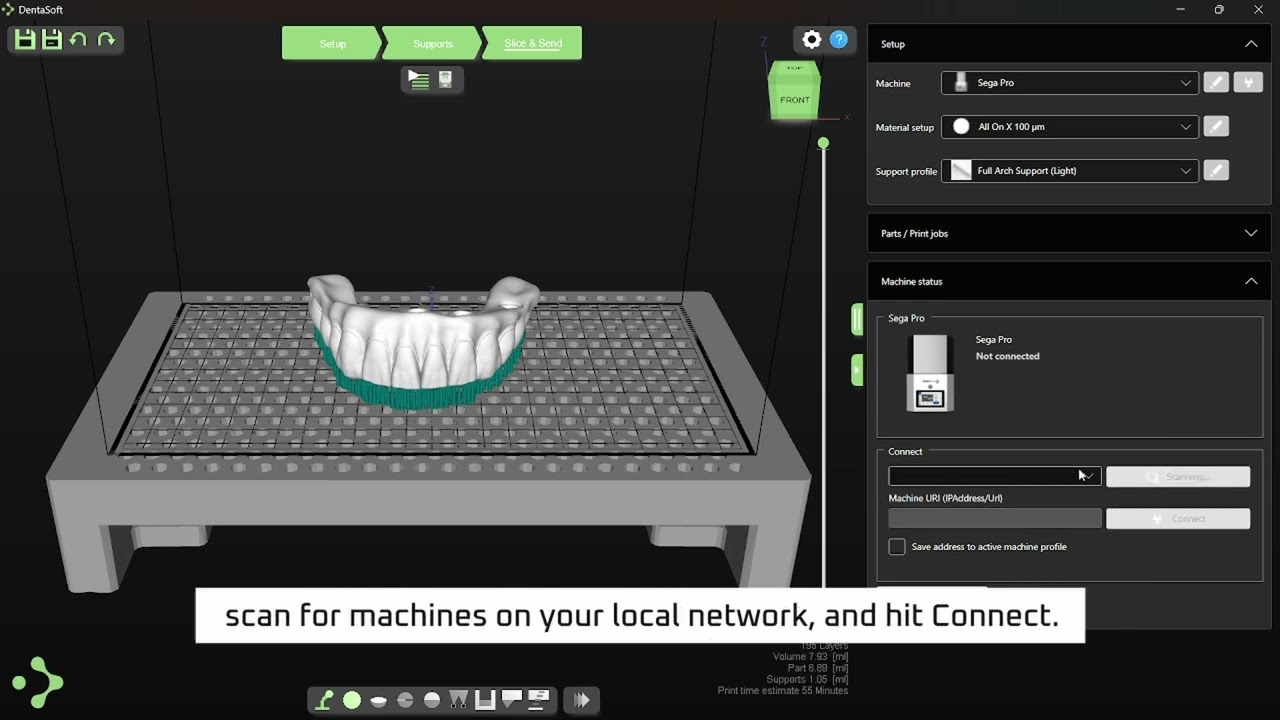Screen dimensions: 1280x720
Task: Edit the Sega Pro machine with pencil button
Action: click(x=1216, y=83)
